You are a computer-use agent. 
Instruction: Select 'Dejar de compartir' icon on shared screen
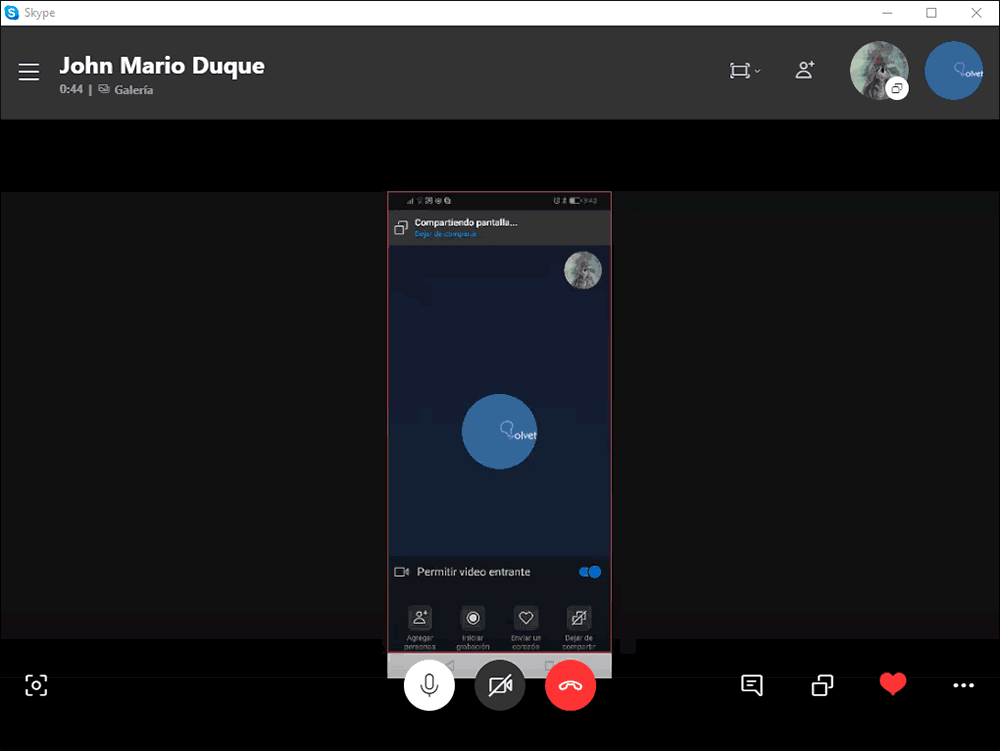pos(578,618)
